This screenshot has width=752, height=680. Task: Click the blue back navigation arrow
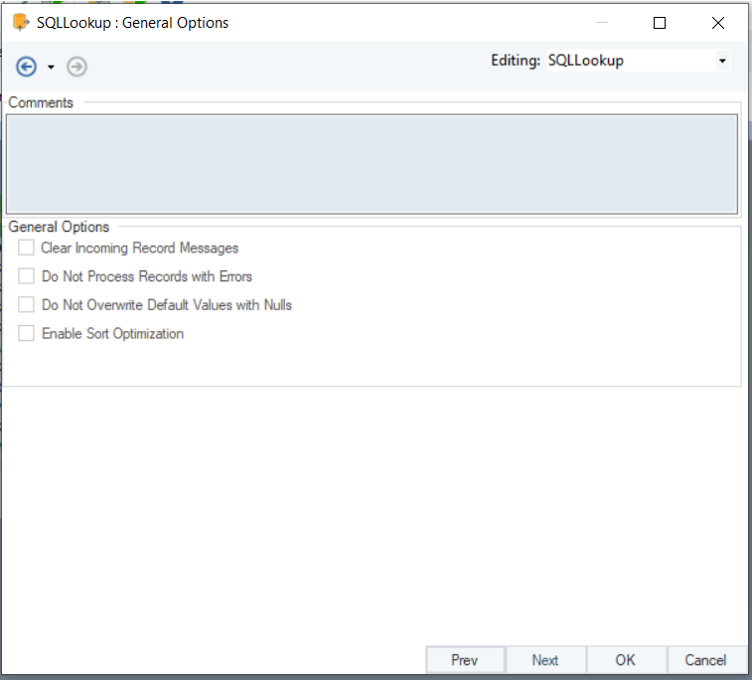coord(26,66)
